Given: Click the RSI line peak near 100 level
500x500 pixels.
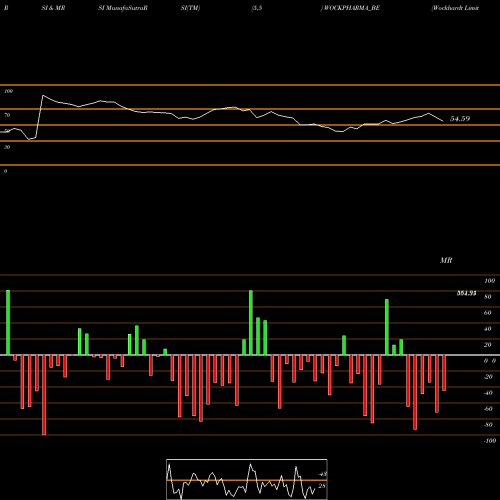Looking at the screenshot, I should pyautogui.click(x=43, y=96).
